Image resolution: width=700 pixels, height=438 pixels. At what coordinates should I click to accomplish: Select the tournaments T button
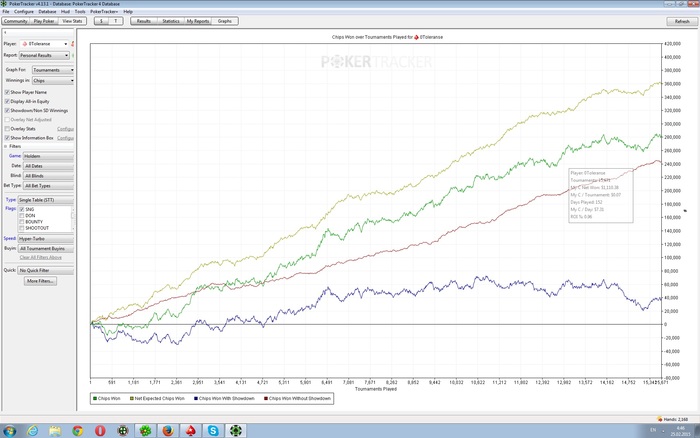tap(116, 21)
